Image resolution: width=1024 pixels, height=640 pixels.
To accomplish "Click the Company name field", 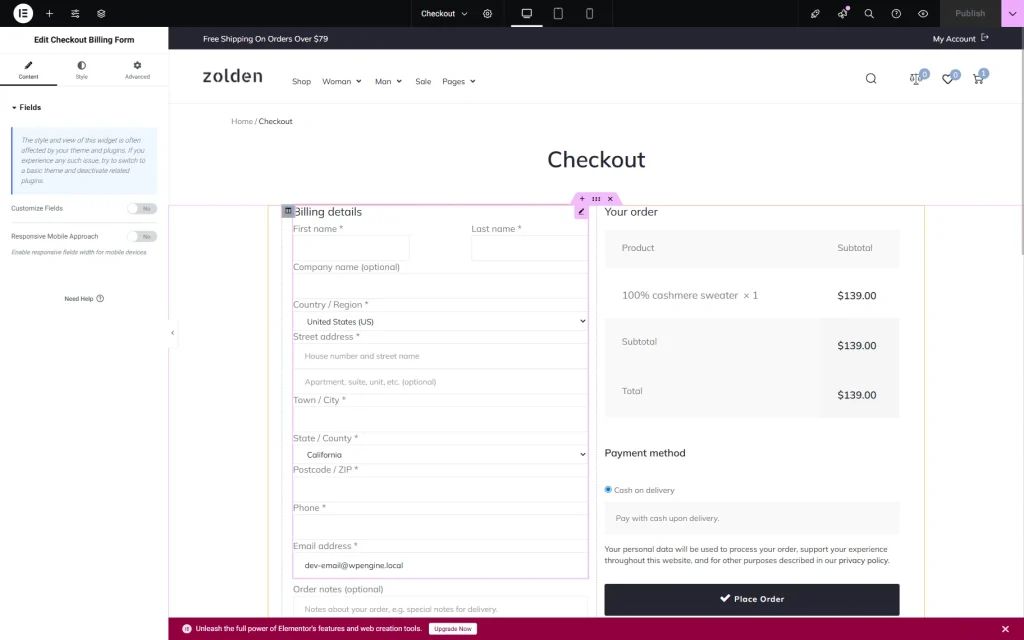I will [440, 286].
